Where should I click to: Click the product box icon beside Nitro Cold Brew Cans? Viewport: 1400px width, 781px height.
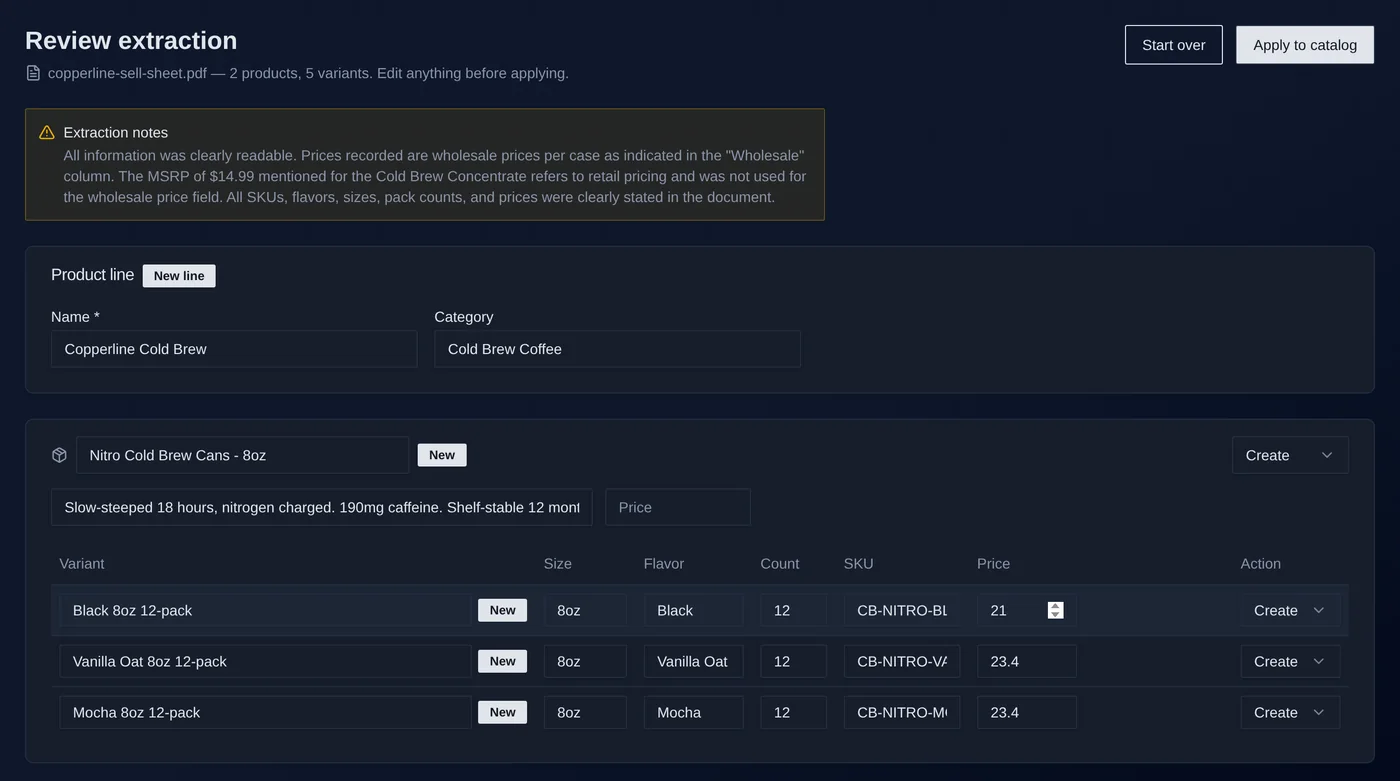pos(59,455)
